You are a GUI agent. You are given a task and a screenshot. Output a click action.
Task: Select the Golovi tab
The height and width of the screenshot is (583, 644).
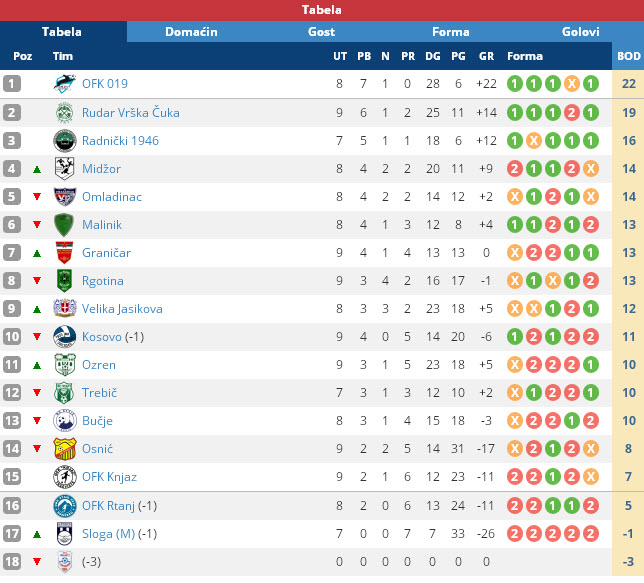pyautogui.click(x=580, y=32)
